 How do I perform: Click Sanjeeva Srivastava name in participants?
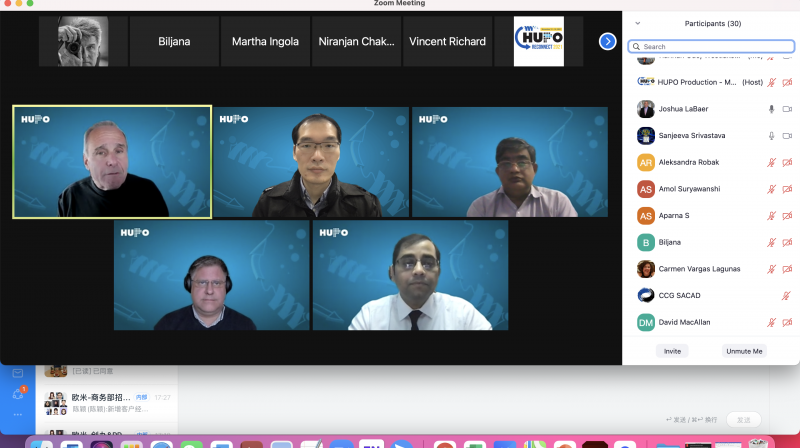pyautogui.click(x=691, y=136)
